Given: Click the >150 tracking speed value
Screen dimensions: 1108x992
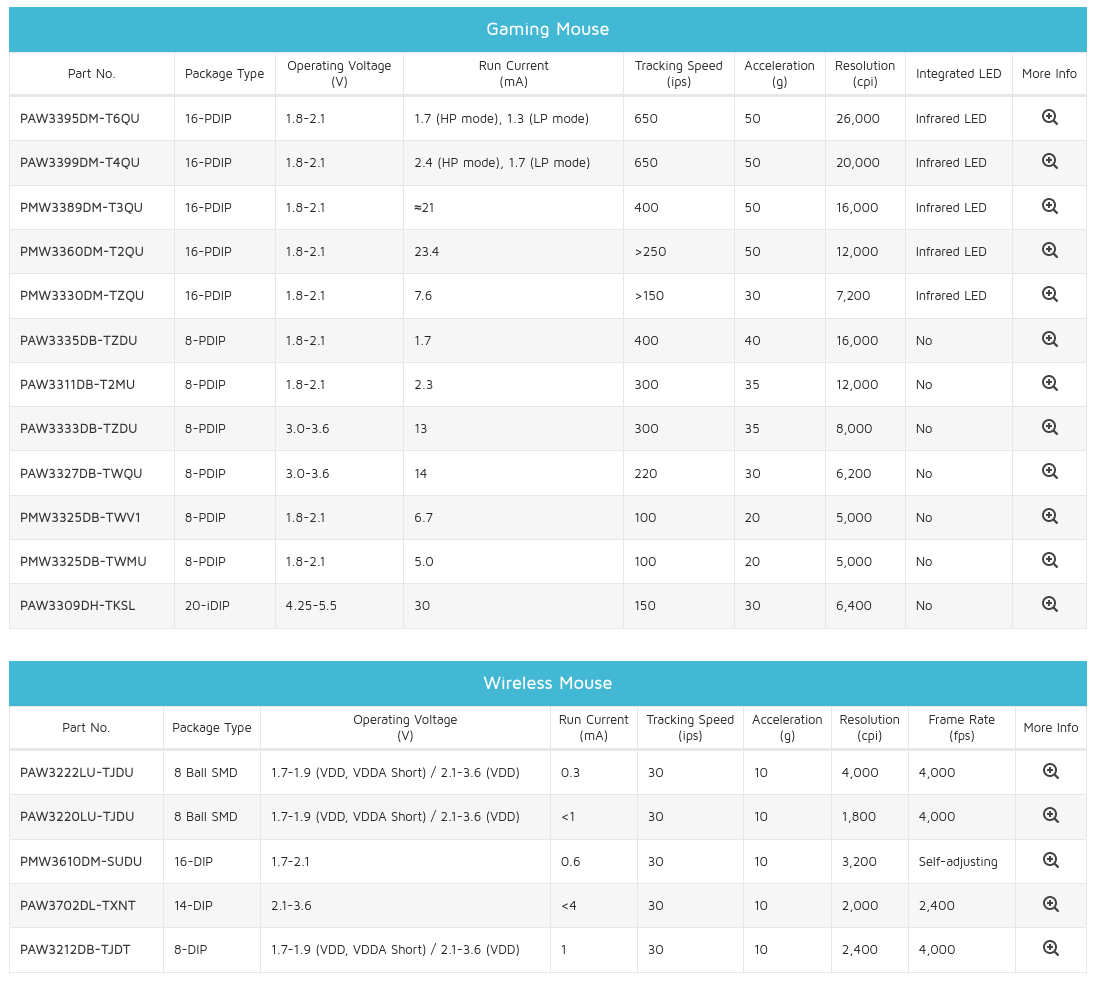Looking at the screenshot, I should tap(649, 295).
